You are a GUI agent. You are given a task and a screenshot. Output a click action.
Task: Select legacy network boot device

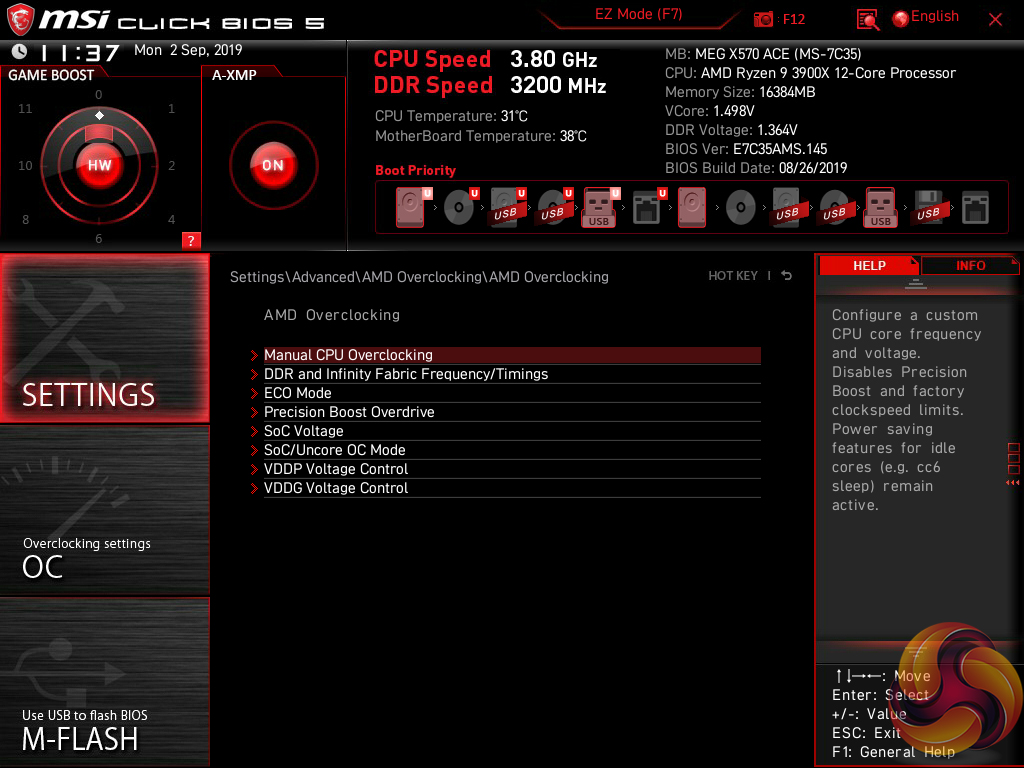point(975,207)
